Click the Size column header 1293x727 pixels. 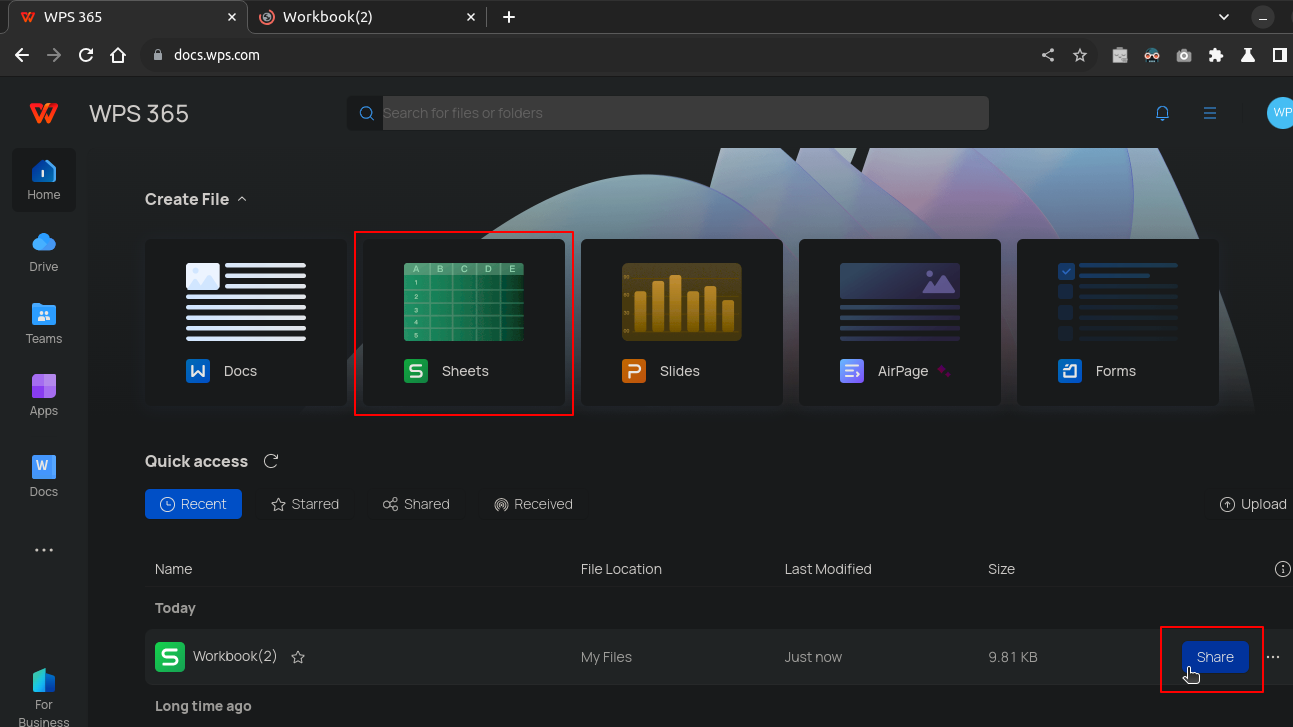pyautogui.click(x=1001, y=569)
